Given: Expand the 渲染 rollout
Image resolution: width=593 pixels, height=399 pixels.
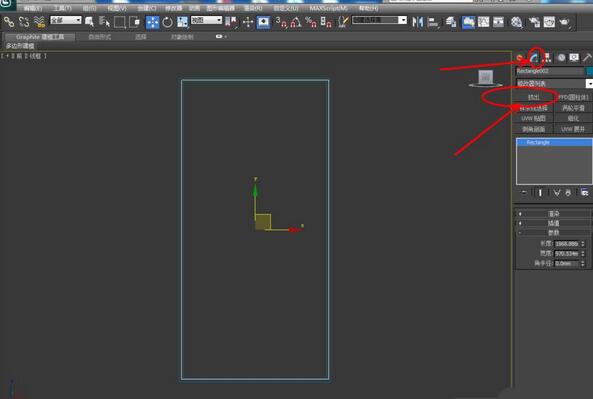Looking at the screenshot, I should (x=554, y=213).
